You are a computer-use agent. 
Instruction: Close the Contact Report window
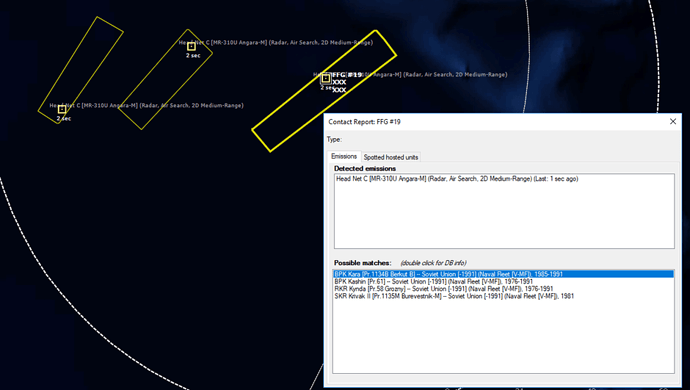pos(673,121)
